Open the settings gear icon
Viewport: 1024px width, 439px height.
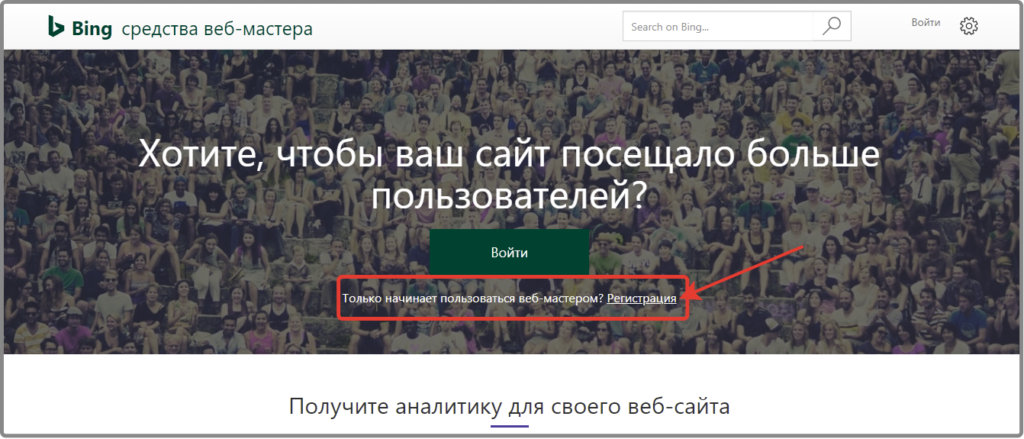tap(968, 27)
